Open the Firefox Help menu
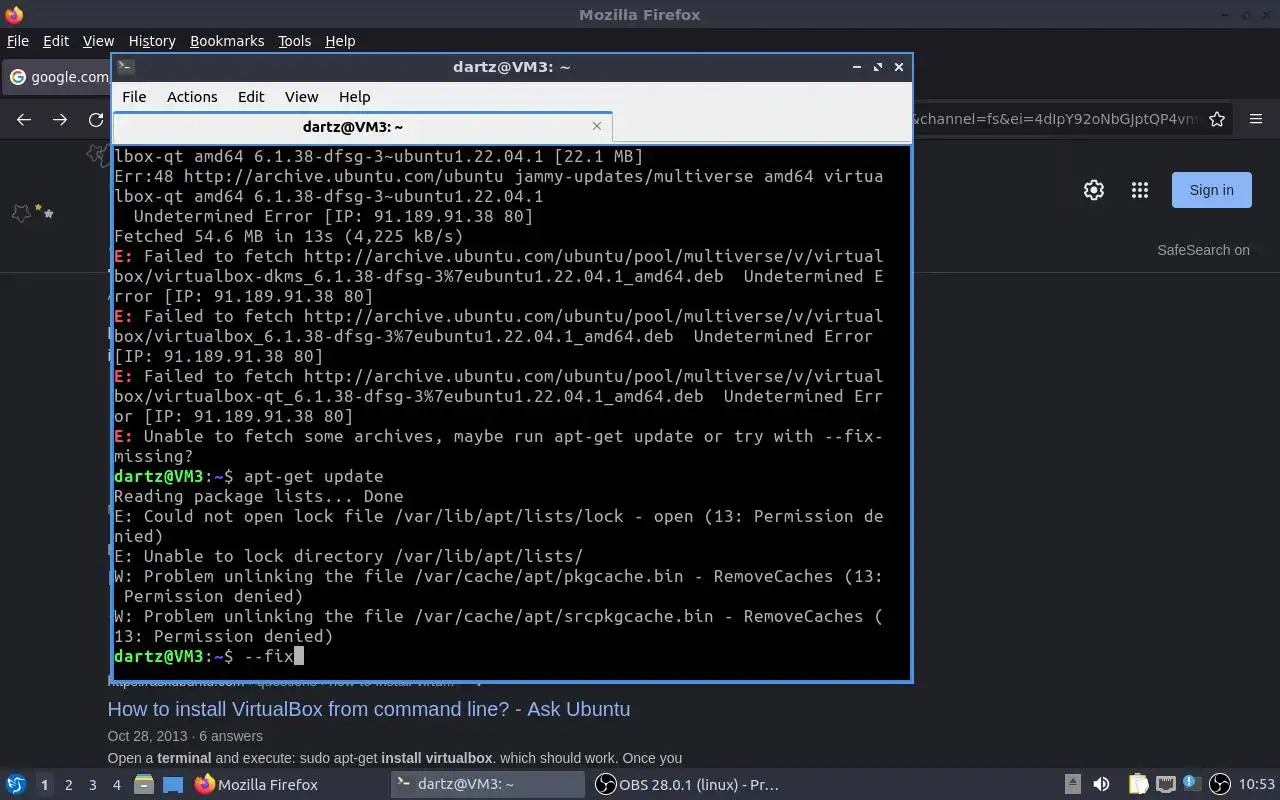1280x800 pixels. [x=340, y=41]
